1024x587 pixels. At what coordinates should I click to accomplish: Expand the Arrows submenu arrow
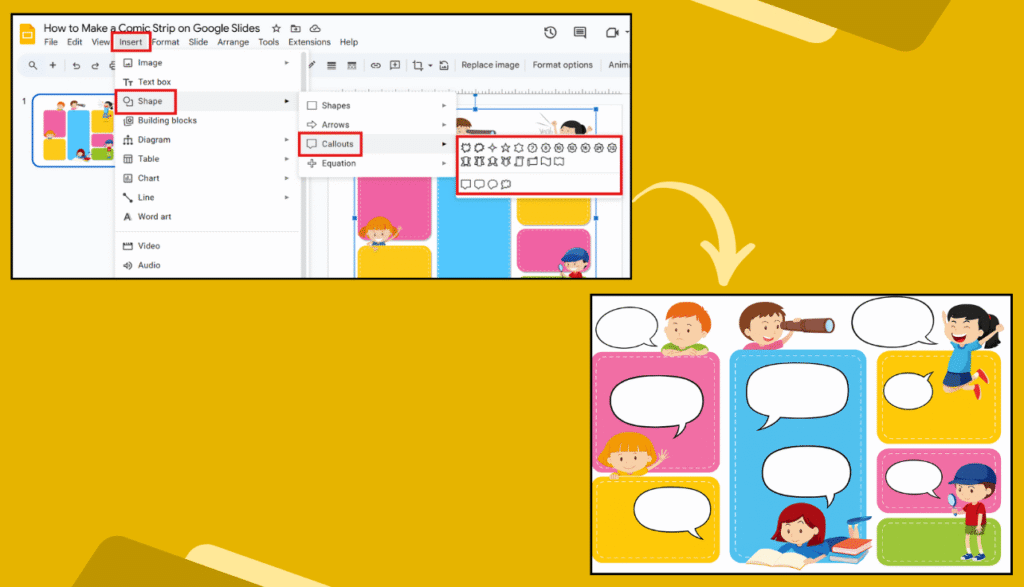click(444, 125)
